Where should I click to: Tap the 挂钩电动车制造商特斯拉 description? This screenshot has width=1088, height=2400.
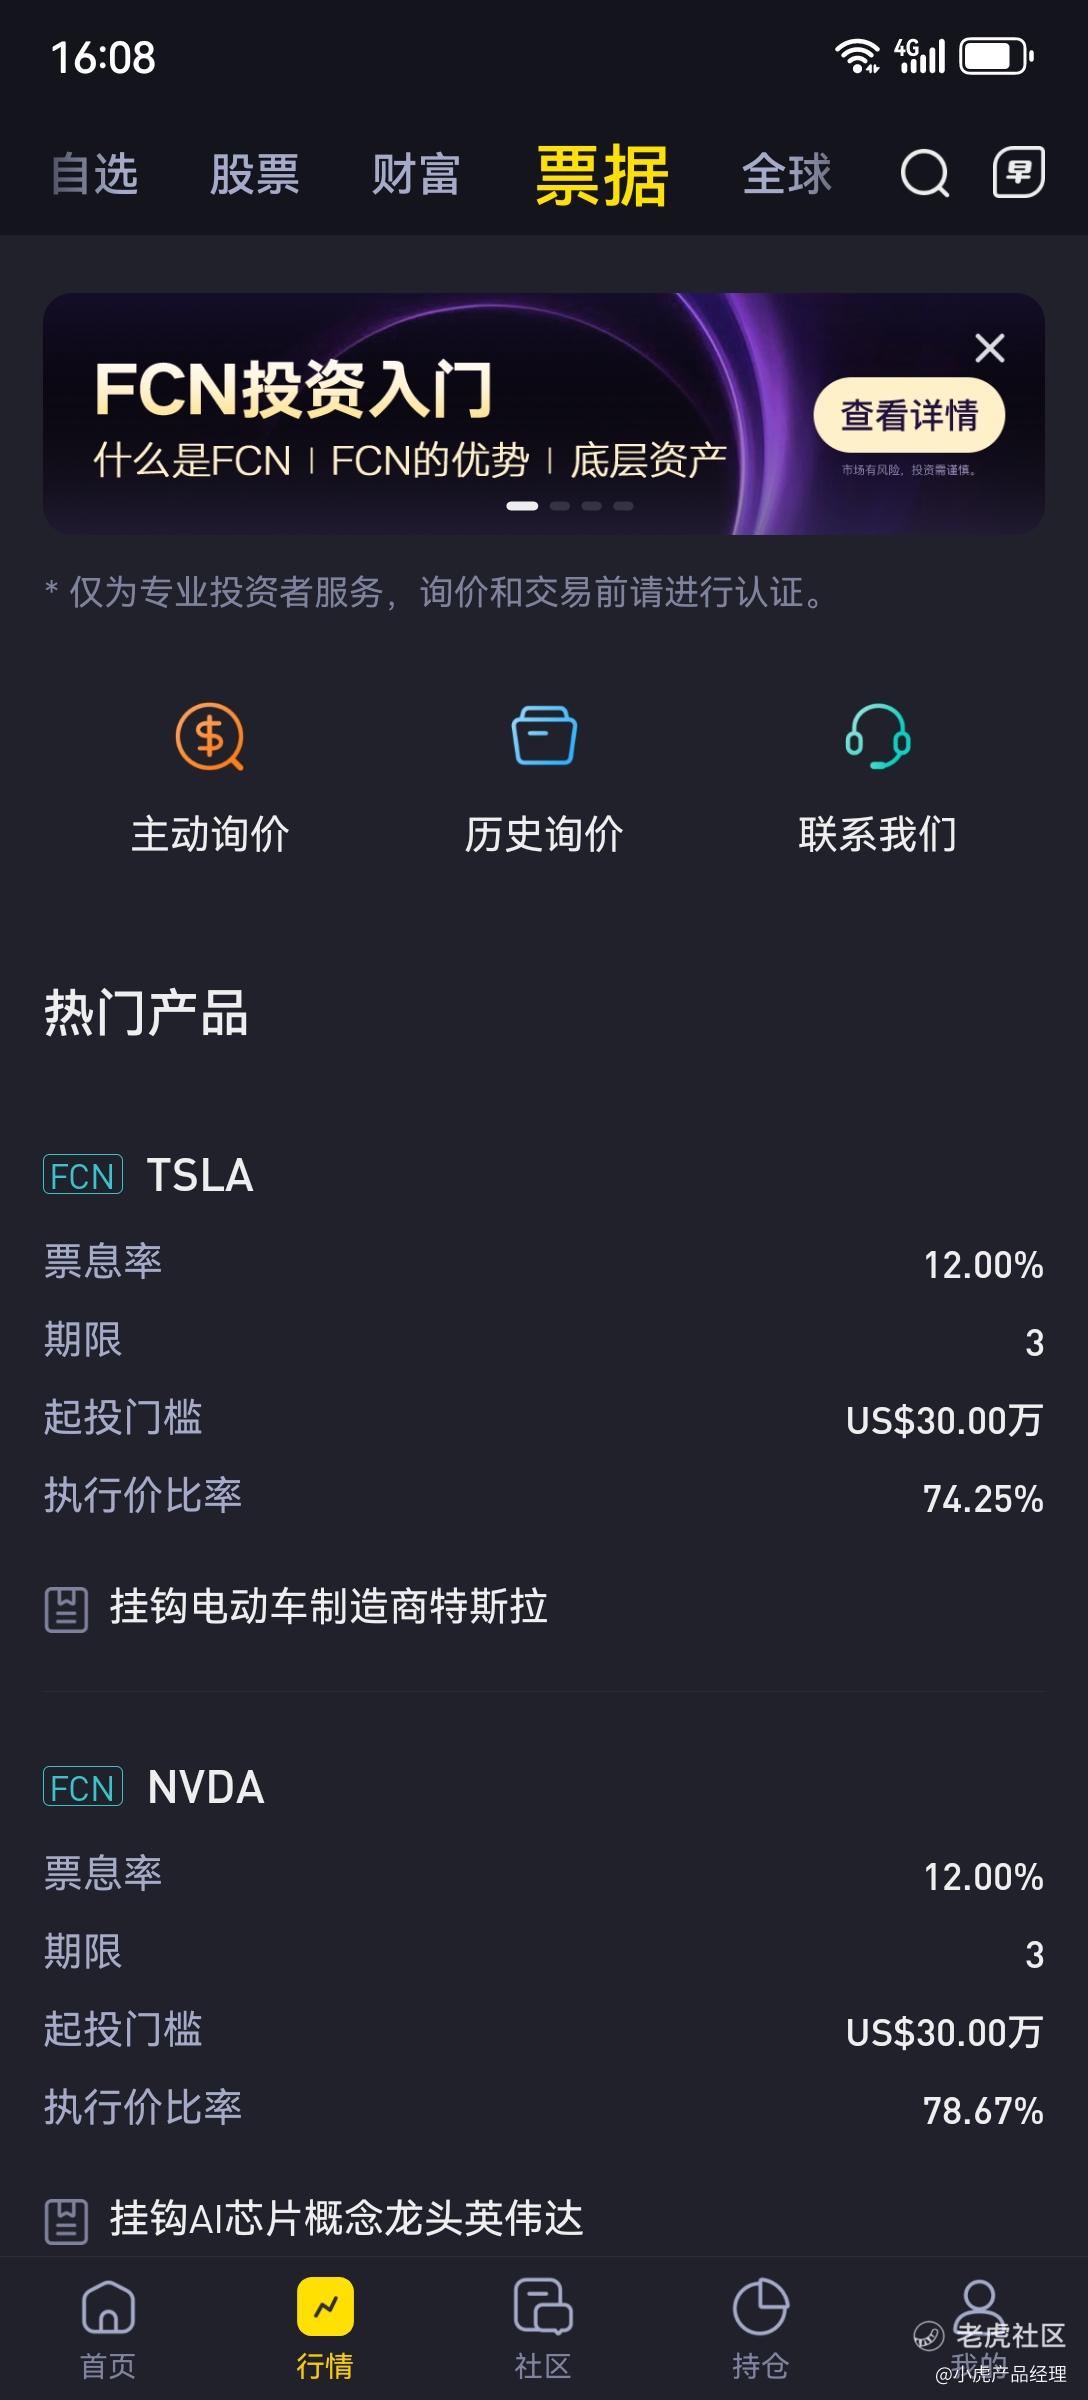pyautogui.click(x=328, y=1607)
